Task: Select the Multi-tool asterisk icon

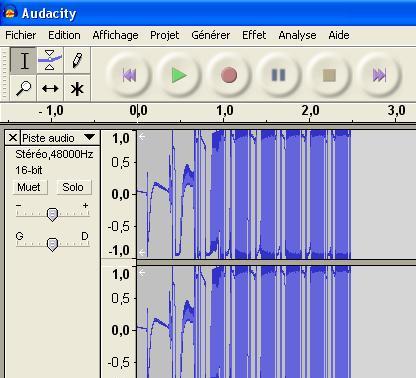Action: (77, 88)
